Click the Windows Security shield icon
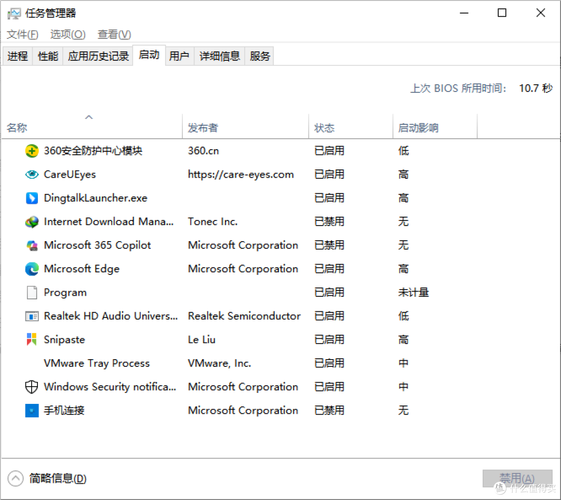561x500 pixels. (31, 387)
